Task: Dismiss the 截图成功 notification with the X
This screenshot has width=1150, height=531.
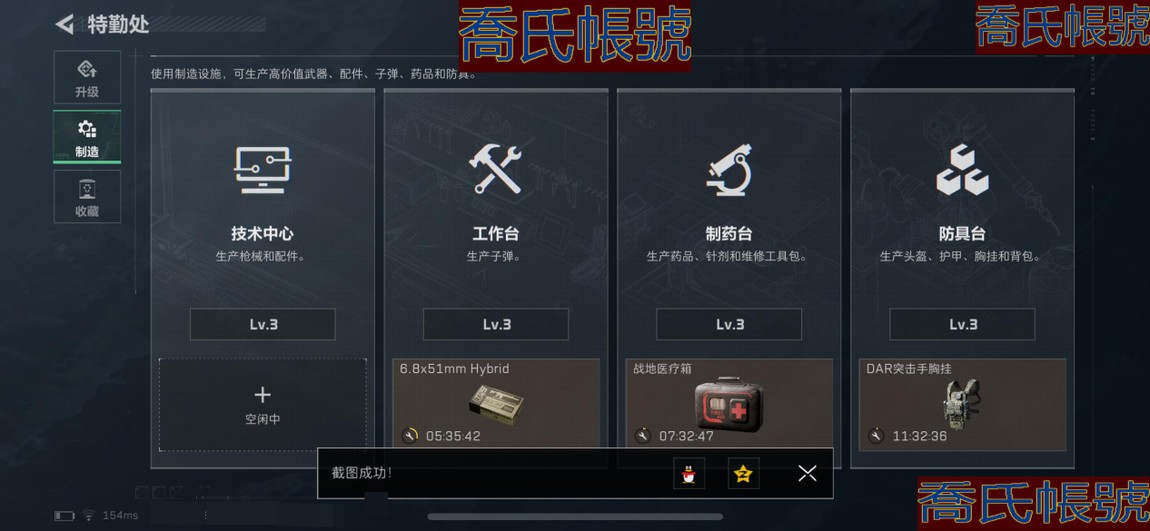Action: 807,474
